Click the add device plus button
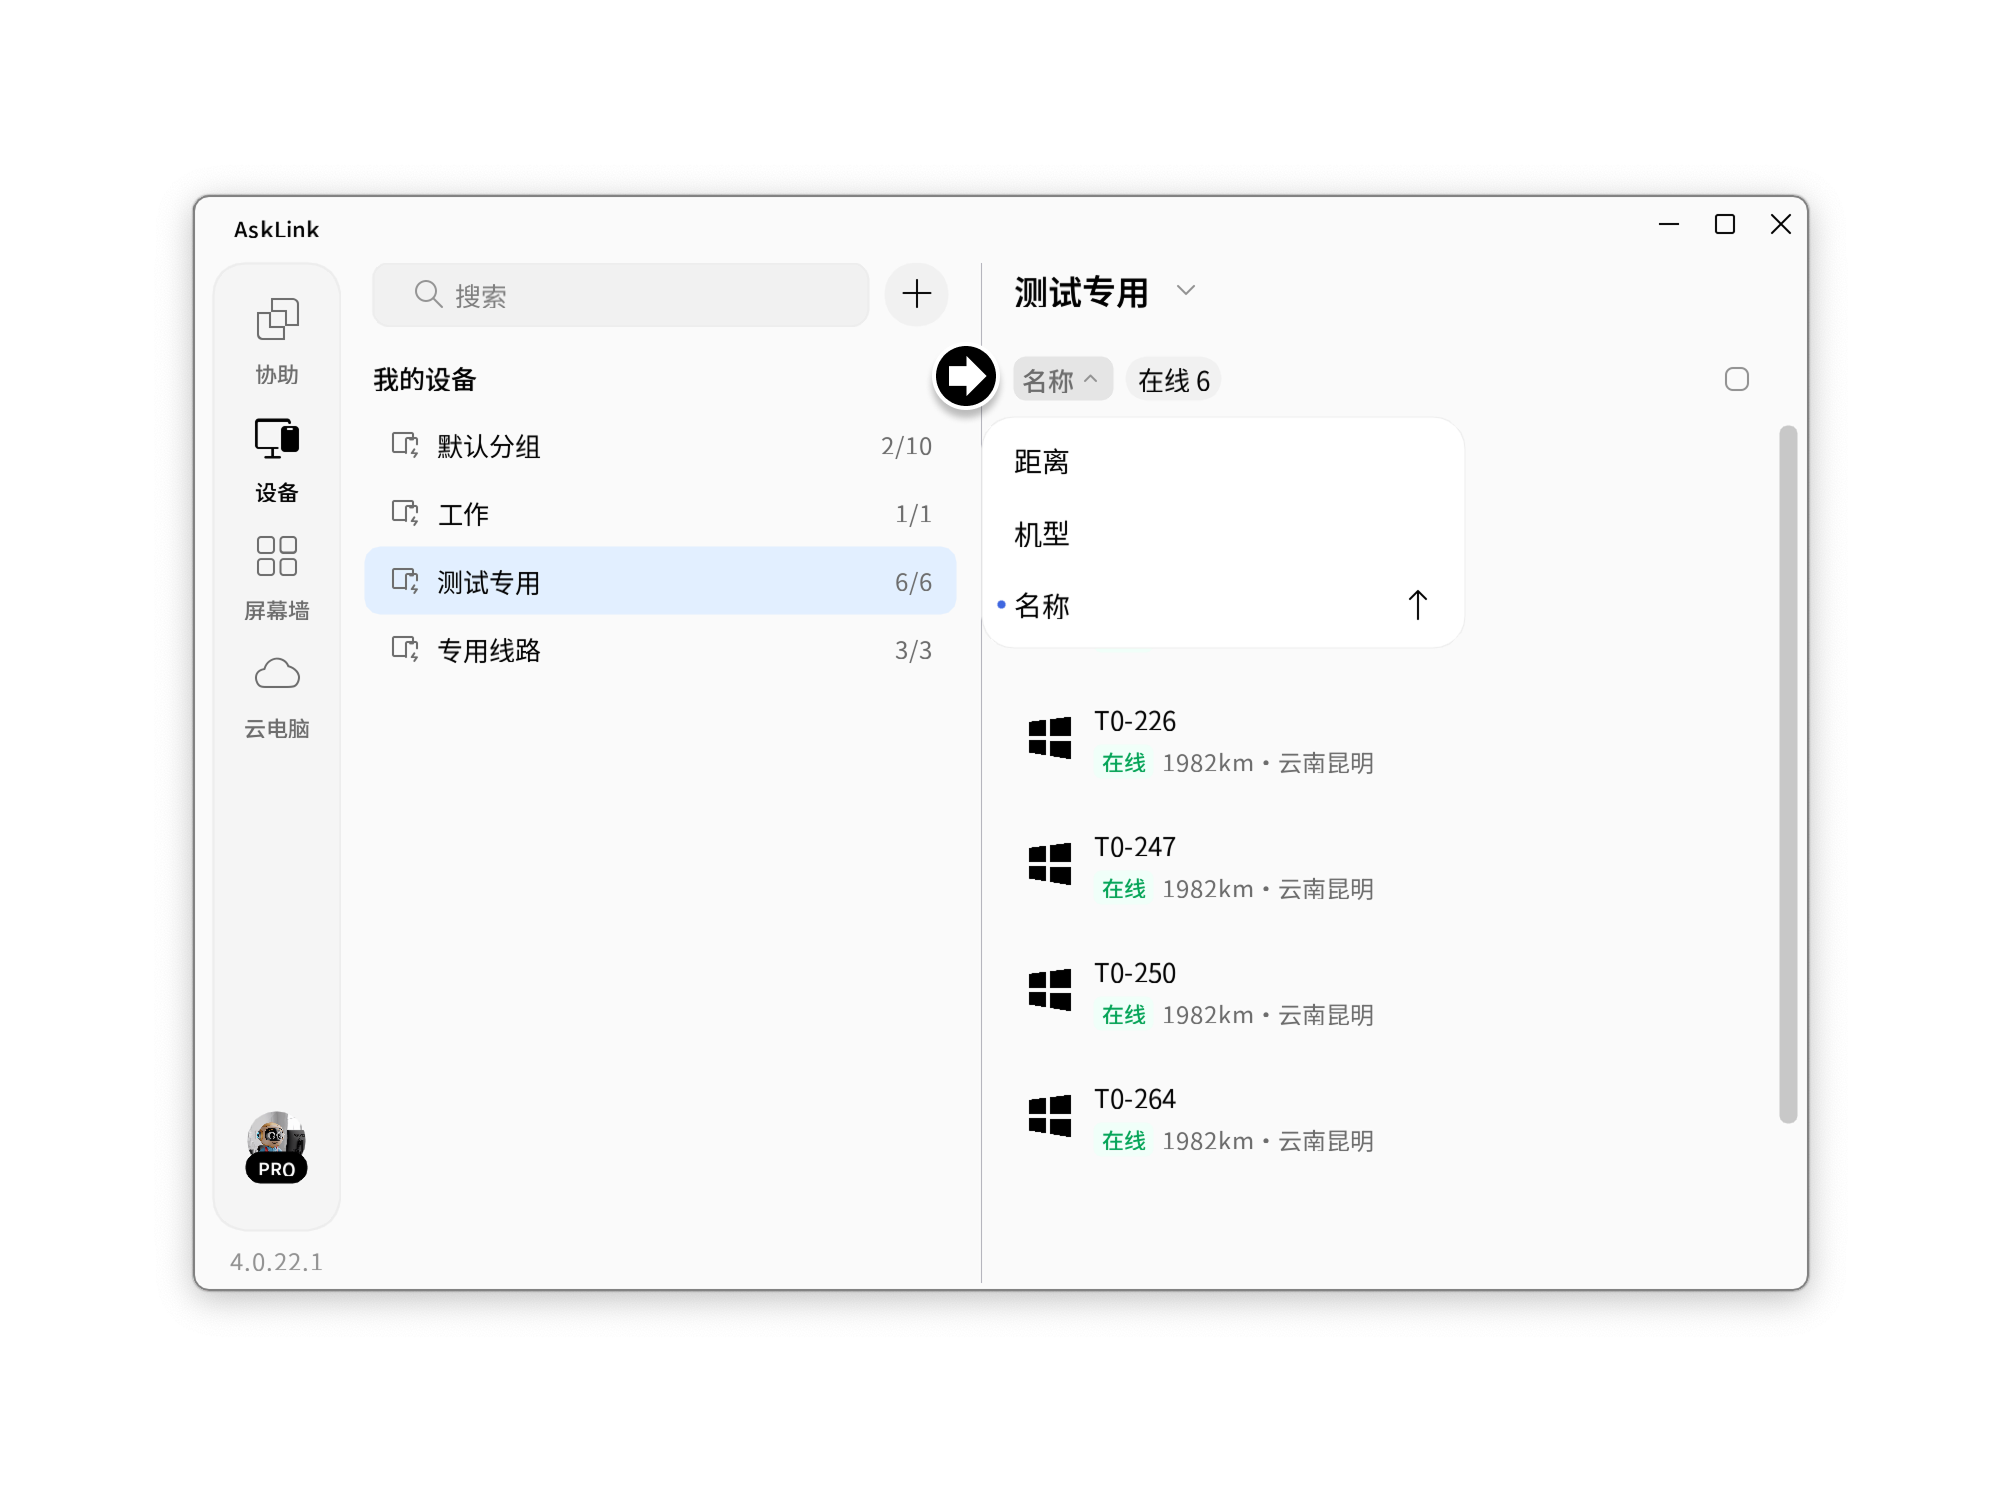Viewport: 2000px width, 1500px height. (x=915, y=294)
